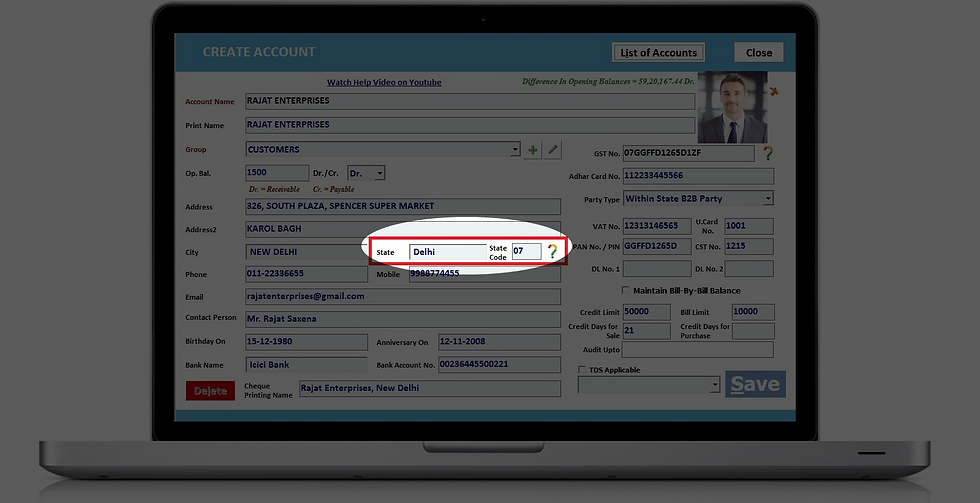The width and height of the screenshot is (980, 503).
Task: Click the Adhar Card No. field
Action: [698, 176]
